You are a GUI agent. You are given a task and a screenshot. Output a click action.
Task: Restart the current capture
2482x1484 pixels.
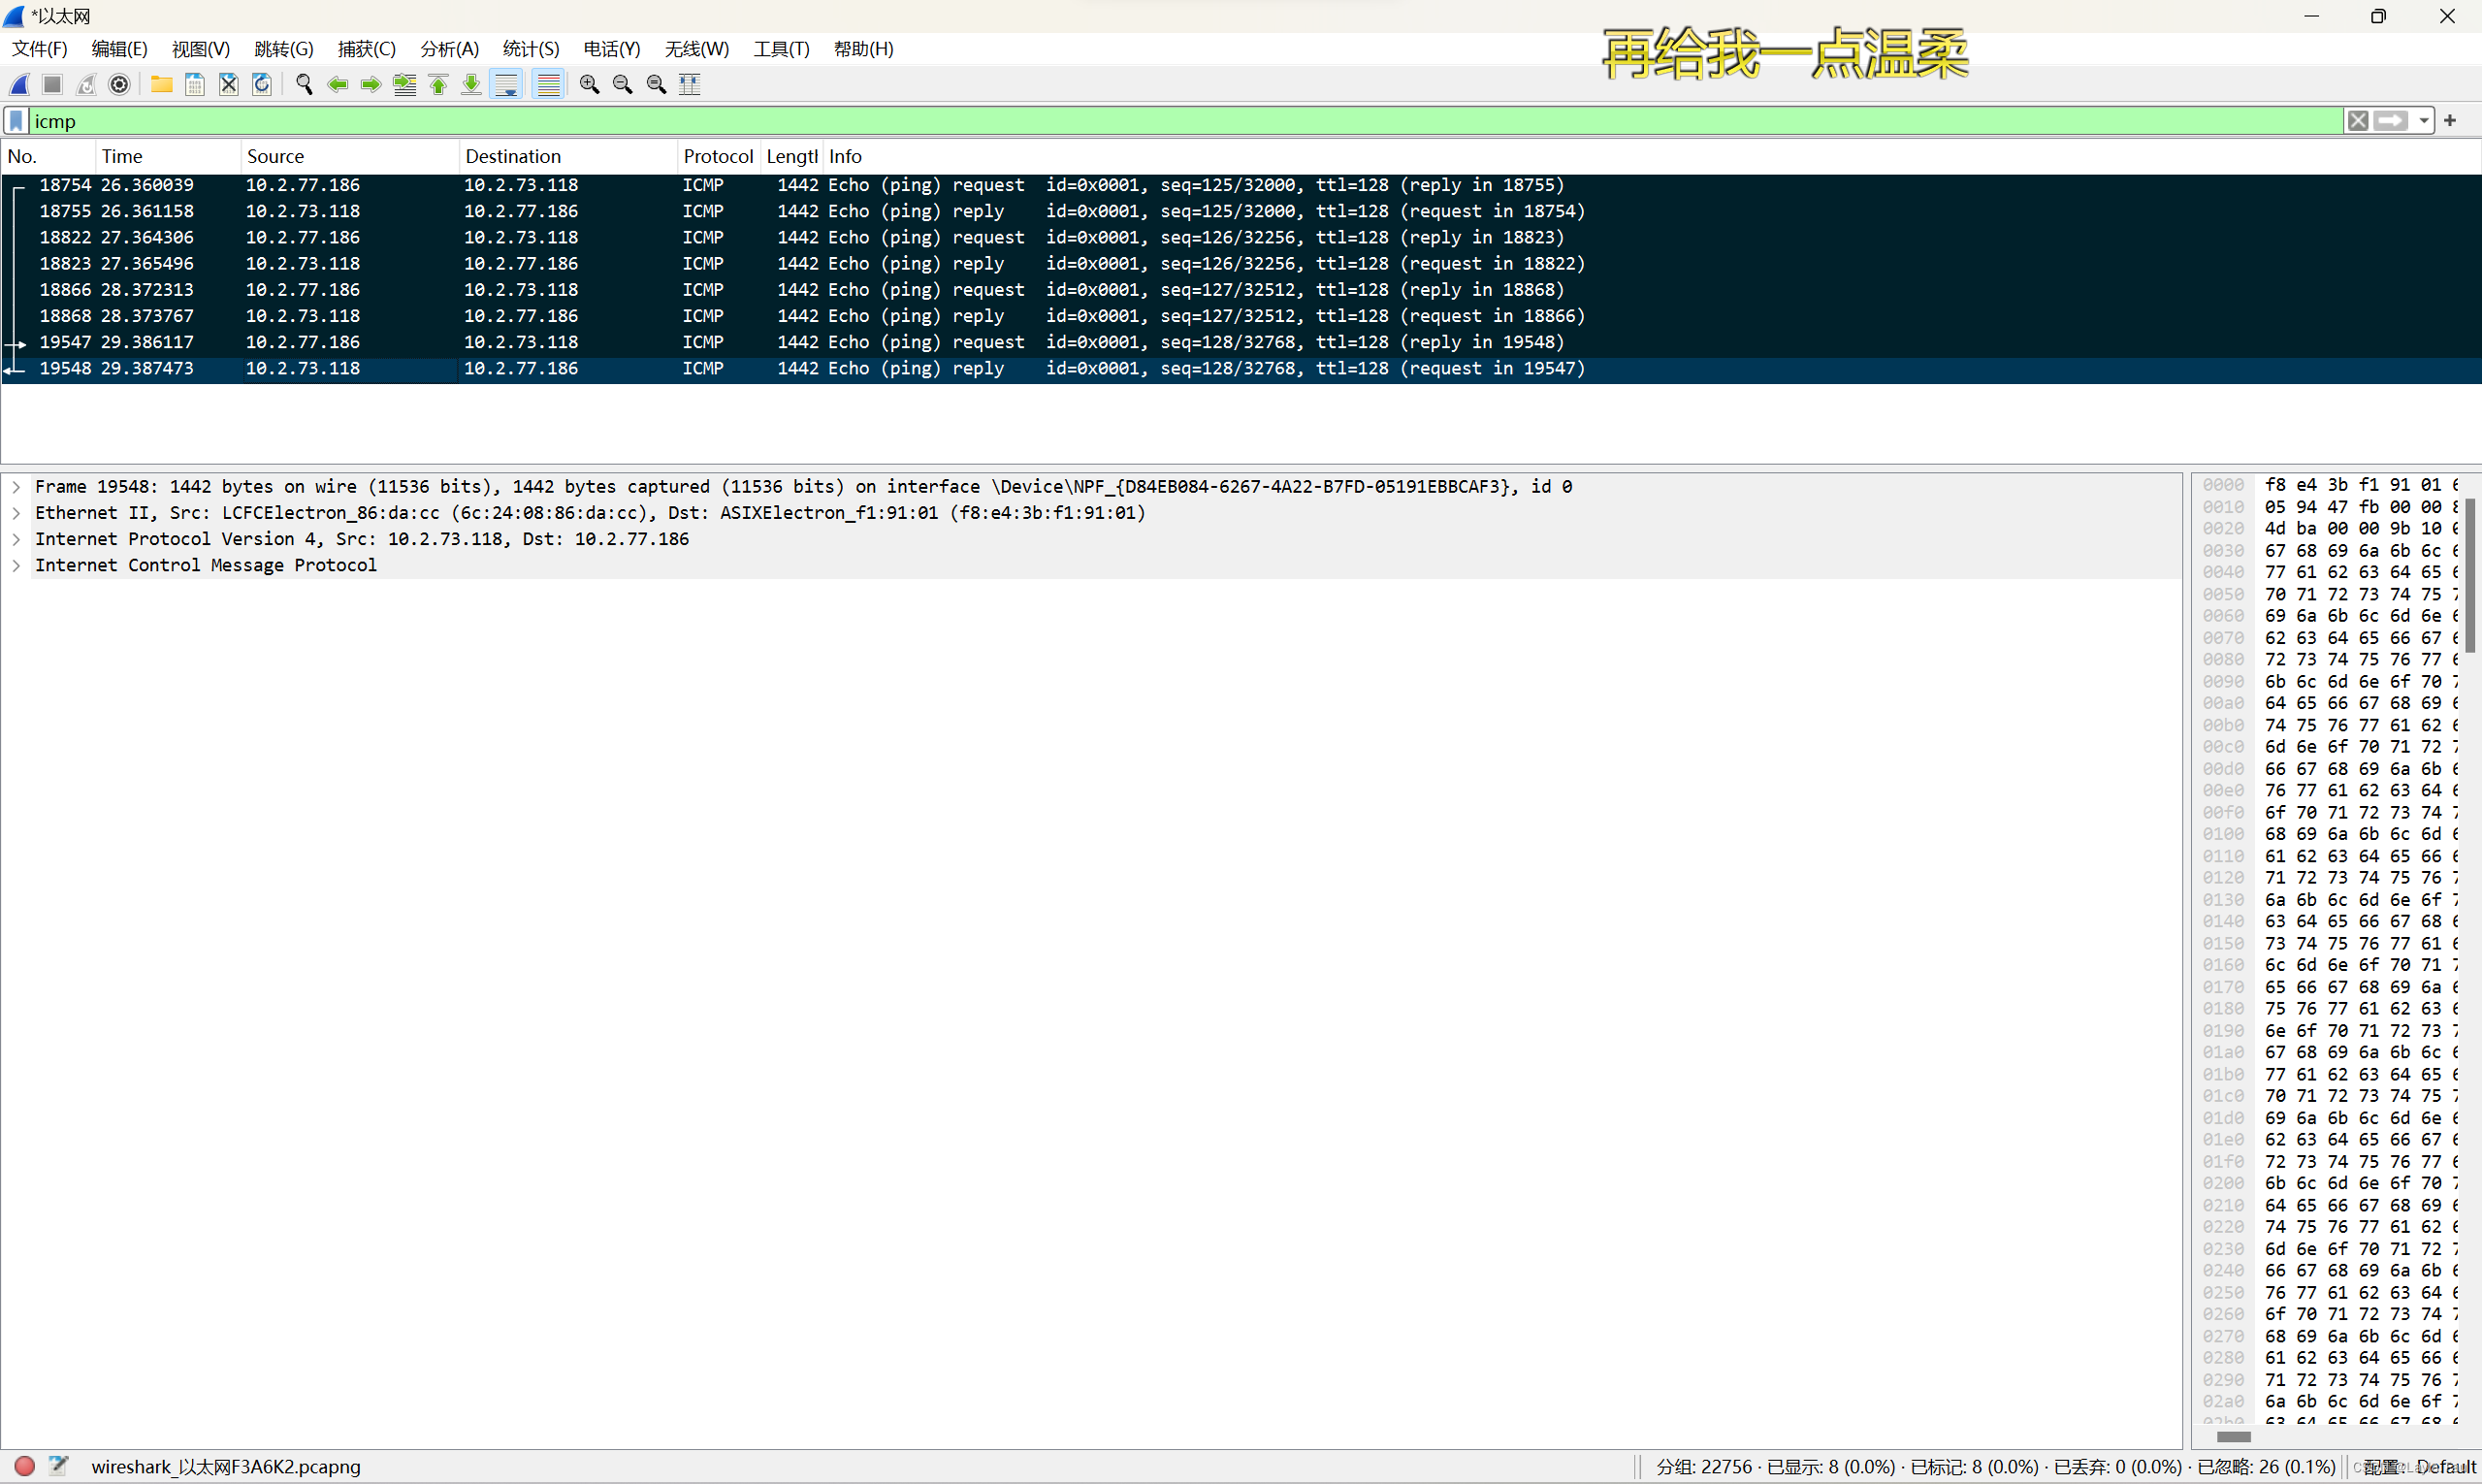[86, 85]
